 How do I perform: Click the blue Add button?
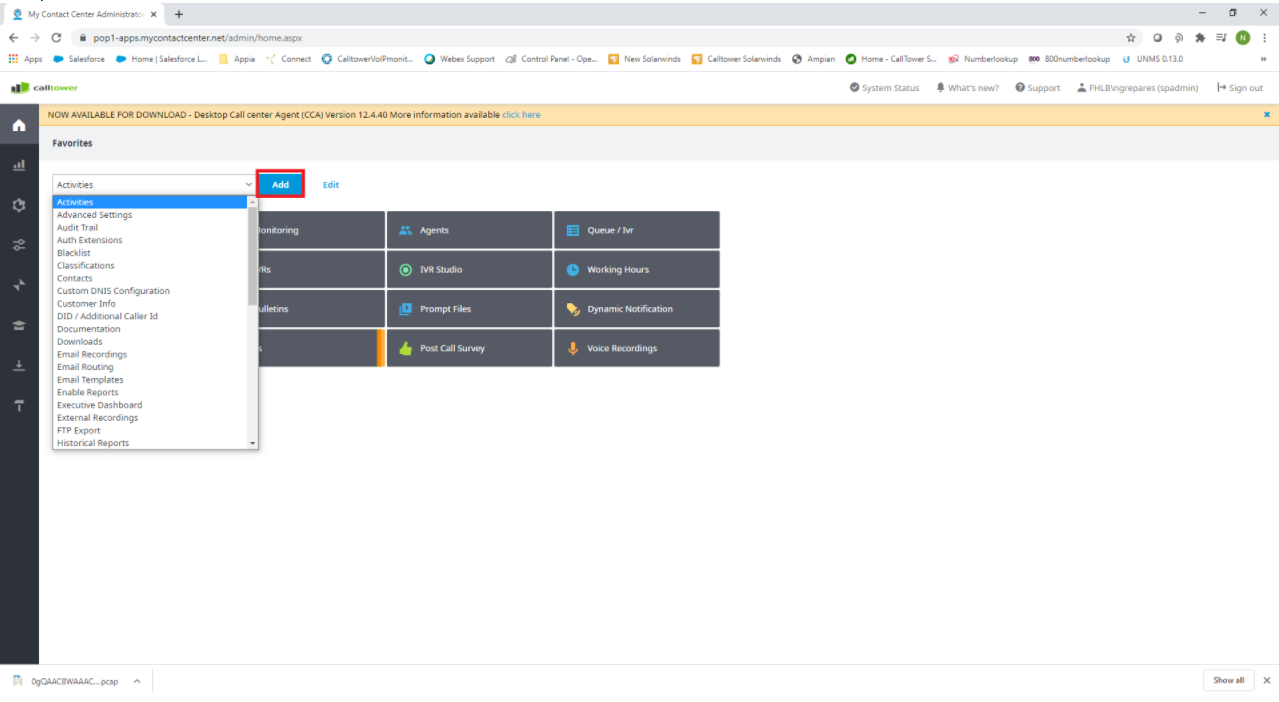point(280,184)
